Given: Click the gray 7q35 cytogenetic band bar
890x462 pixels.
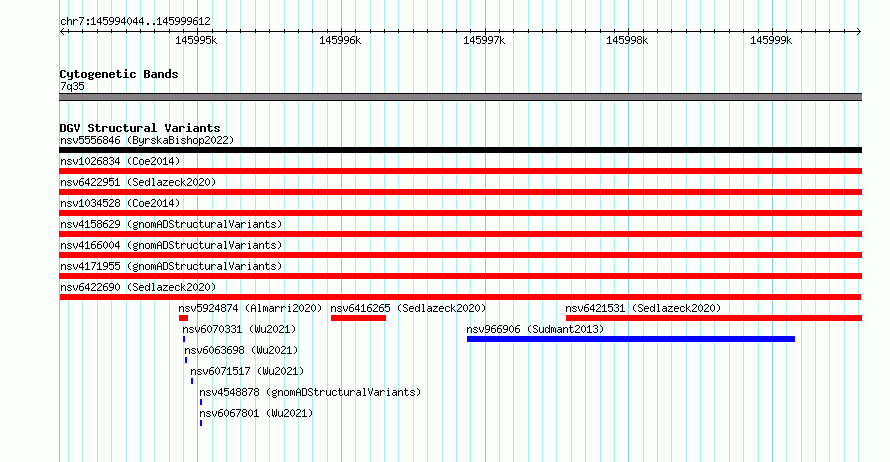Looking at the screenshot, I should click(460, 97).
